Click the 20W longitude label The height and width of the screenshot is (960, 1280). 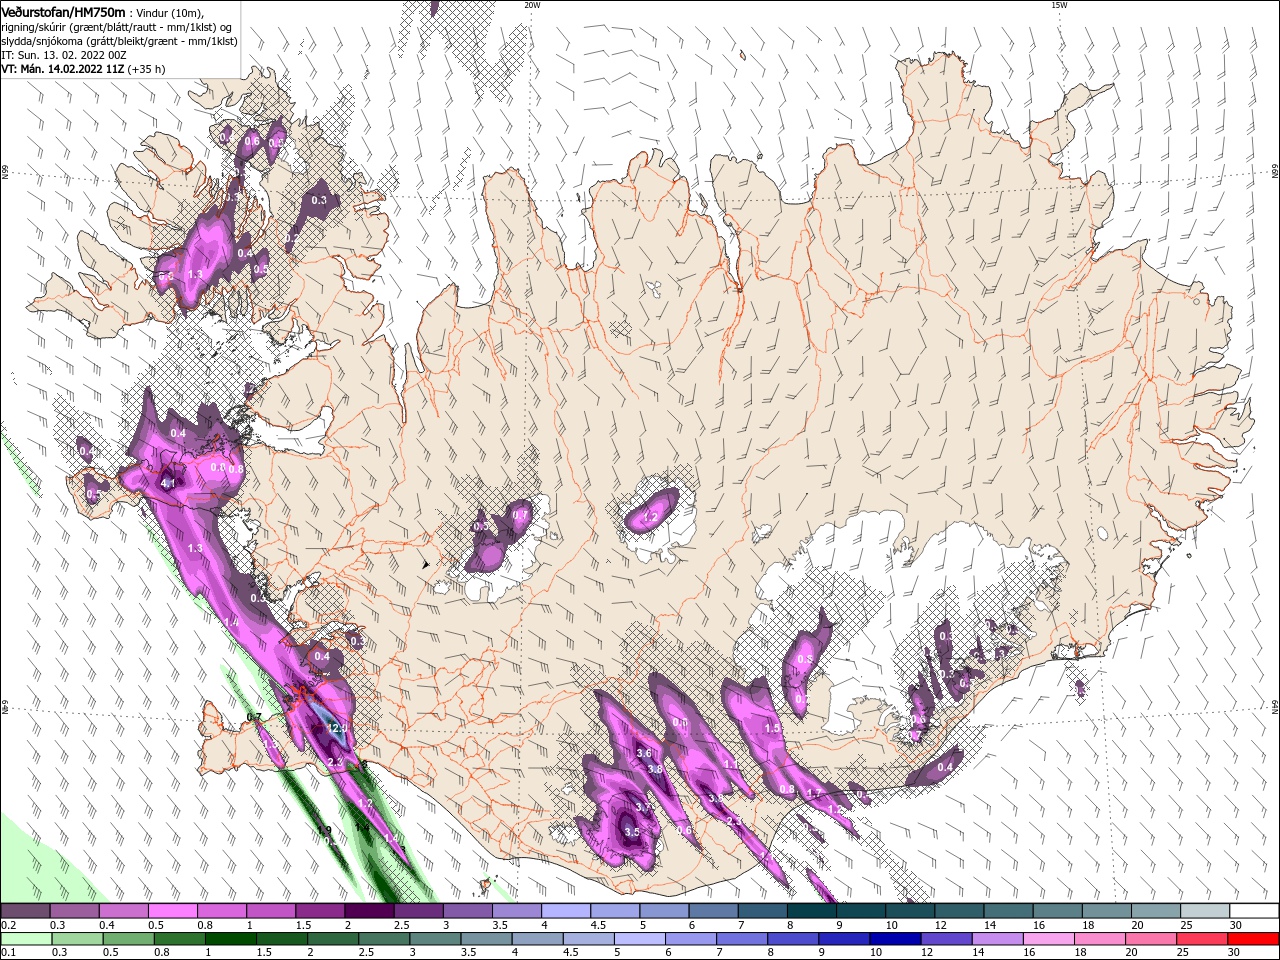coord(532,5)
